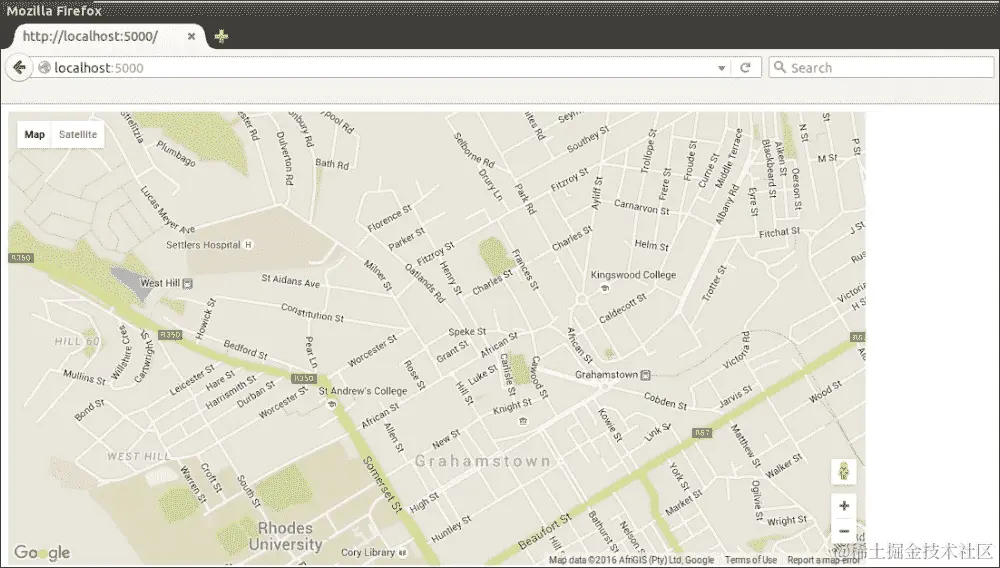Click the R67 road shield

[x=702, y=433]
